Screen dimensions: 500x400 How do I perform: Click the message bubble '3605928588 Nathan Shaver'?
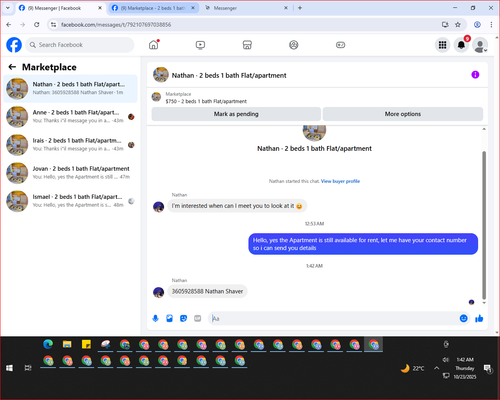207,291
